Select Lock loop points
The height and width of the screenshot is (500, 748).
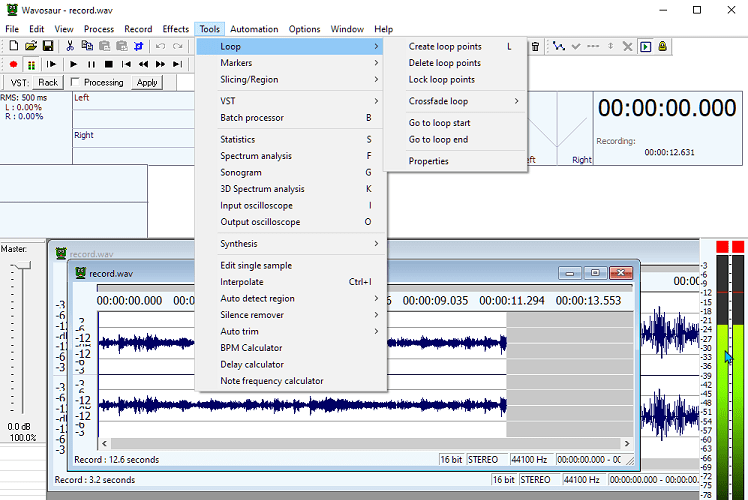[x=456, y=80]
